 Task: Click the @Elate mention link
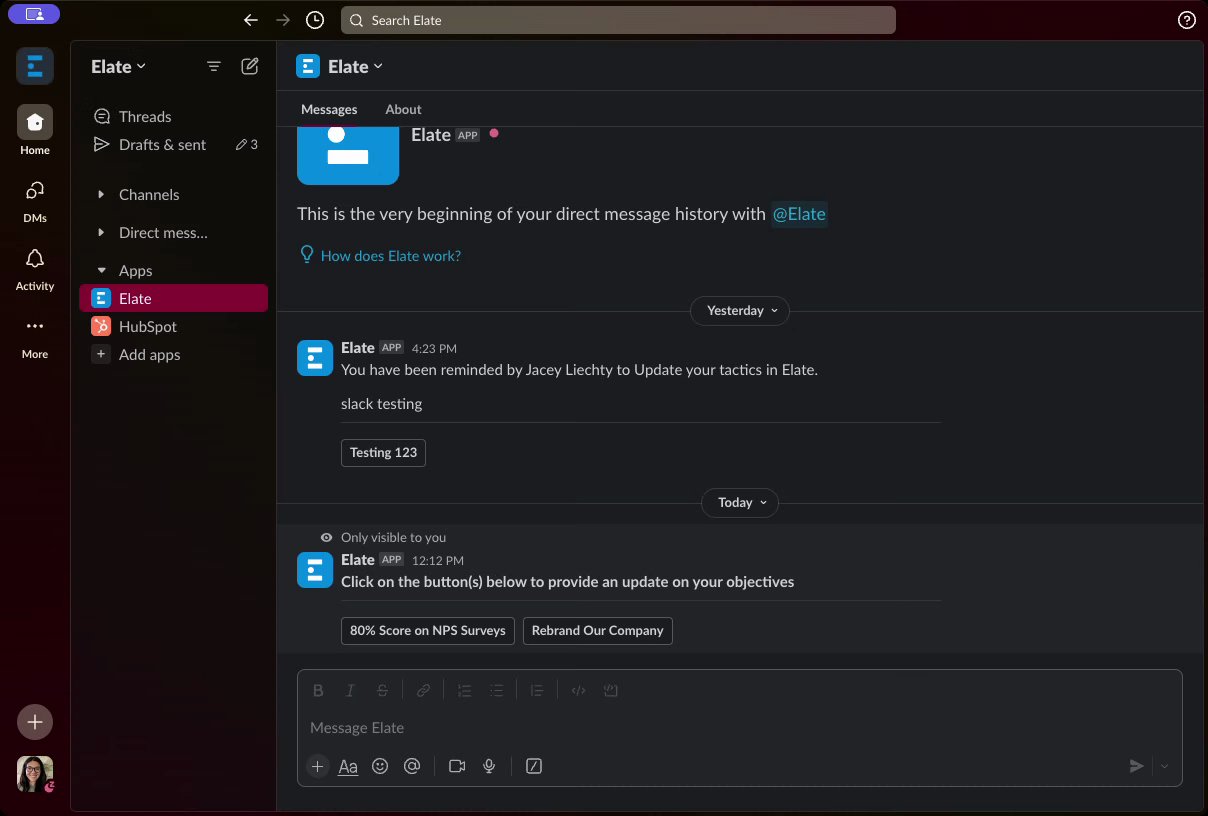pyautogui.click(x=799, y=214)
